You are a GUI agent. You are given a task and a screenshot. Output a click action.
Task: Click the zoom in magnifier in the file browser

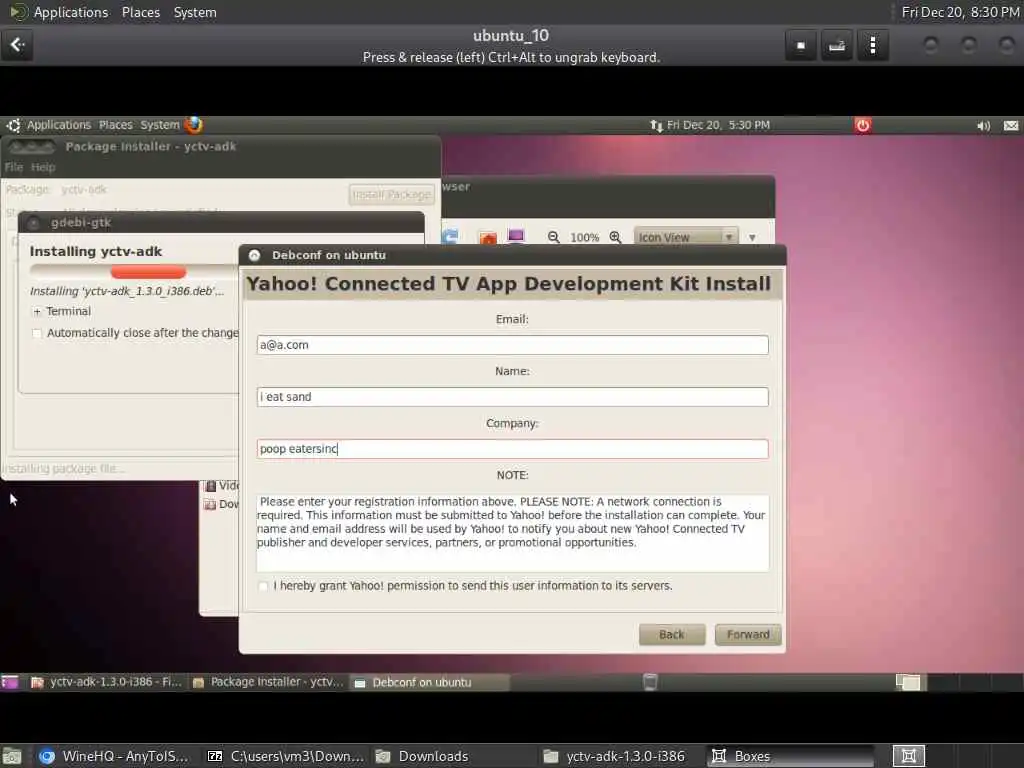click(x=615, y=237)
